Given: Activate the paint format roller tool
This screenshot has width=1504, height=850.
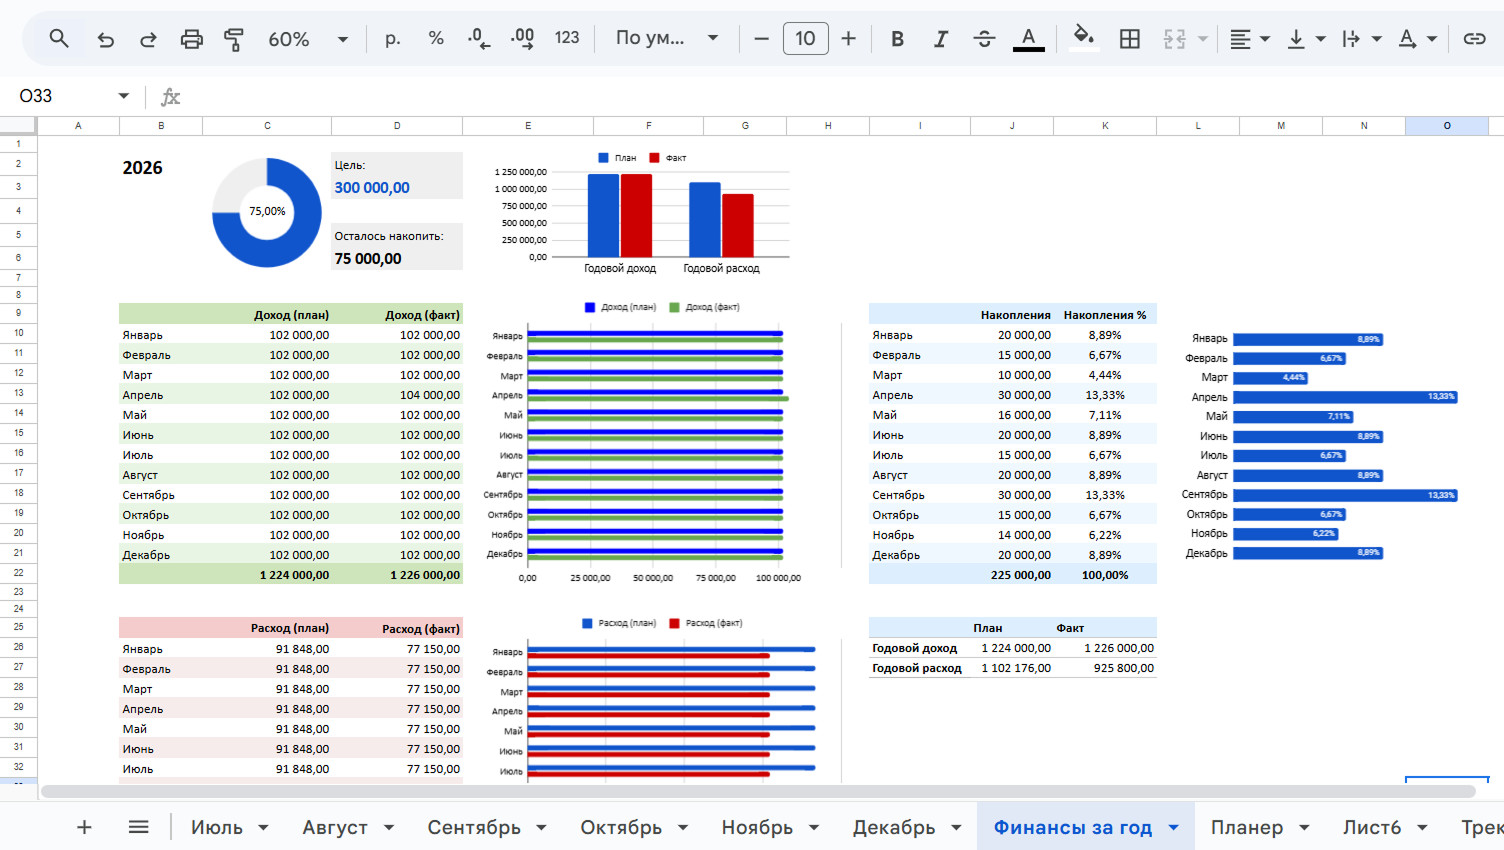Looking at the screenshot, I should (x=234, y=39).
